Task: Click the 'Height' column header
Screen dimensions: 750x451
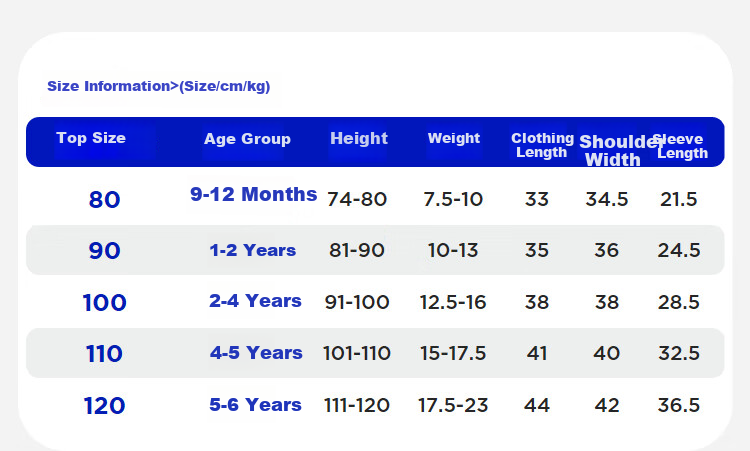Action: coord(359,138)
